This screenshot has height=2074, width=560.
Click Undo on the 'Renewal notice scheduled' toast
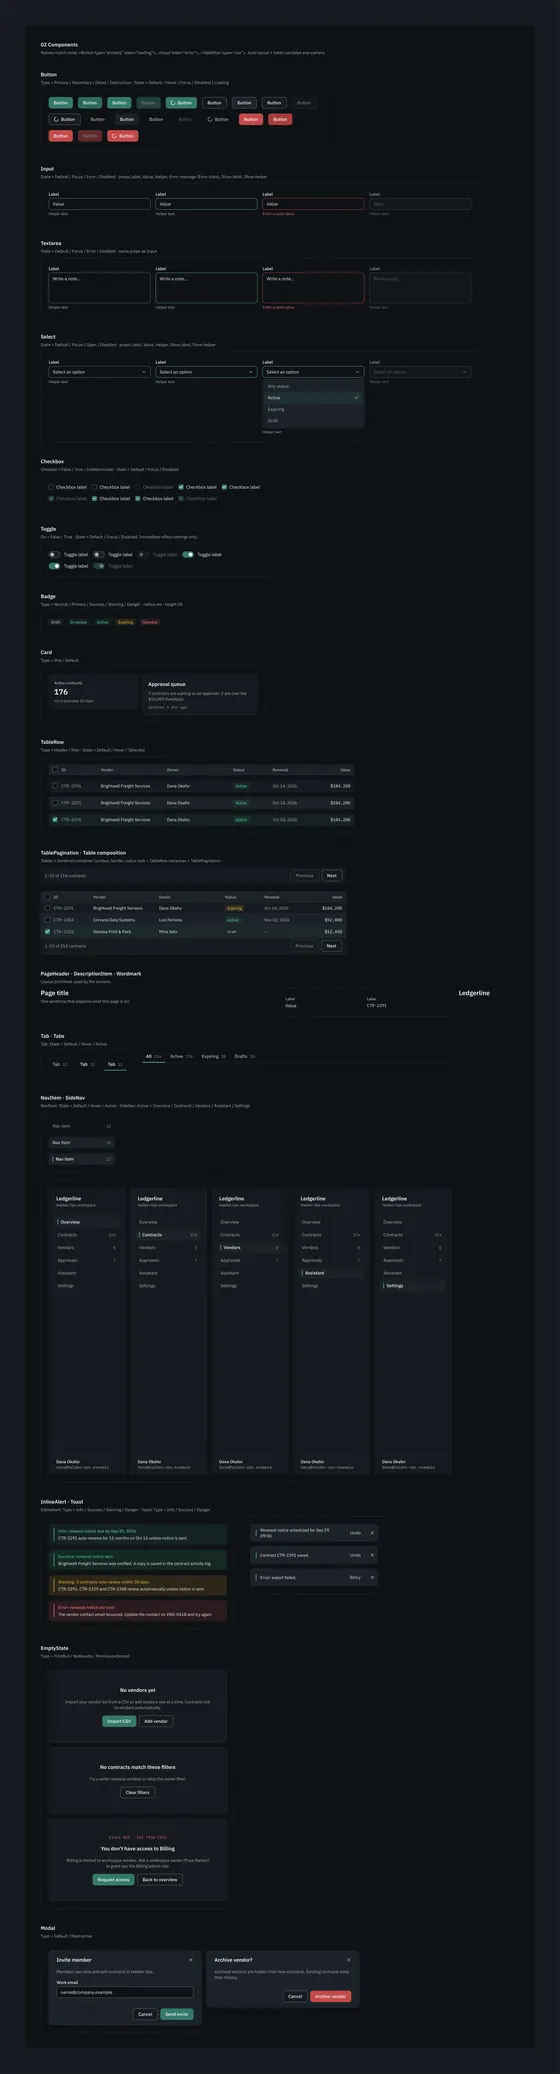click(x=355, y=1532)
